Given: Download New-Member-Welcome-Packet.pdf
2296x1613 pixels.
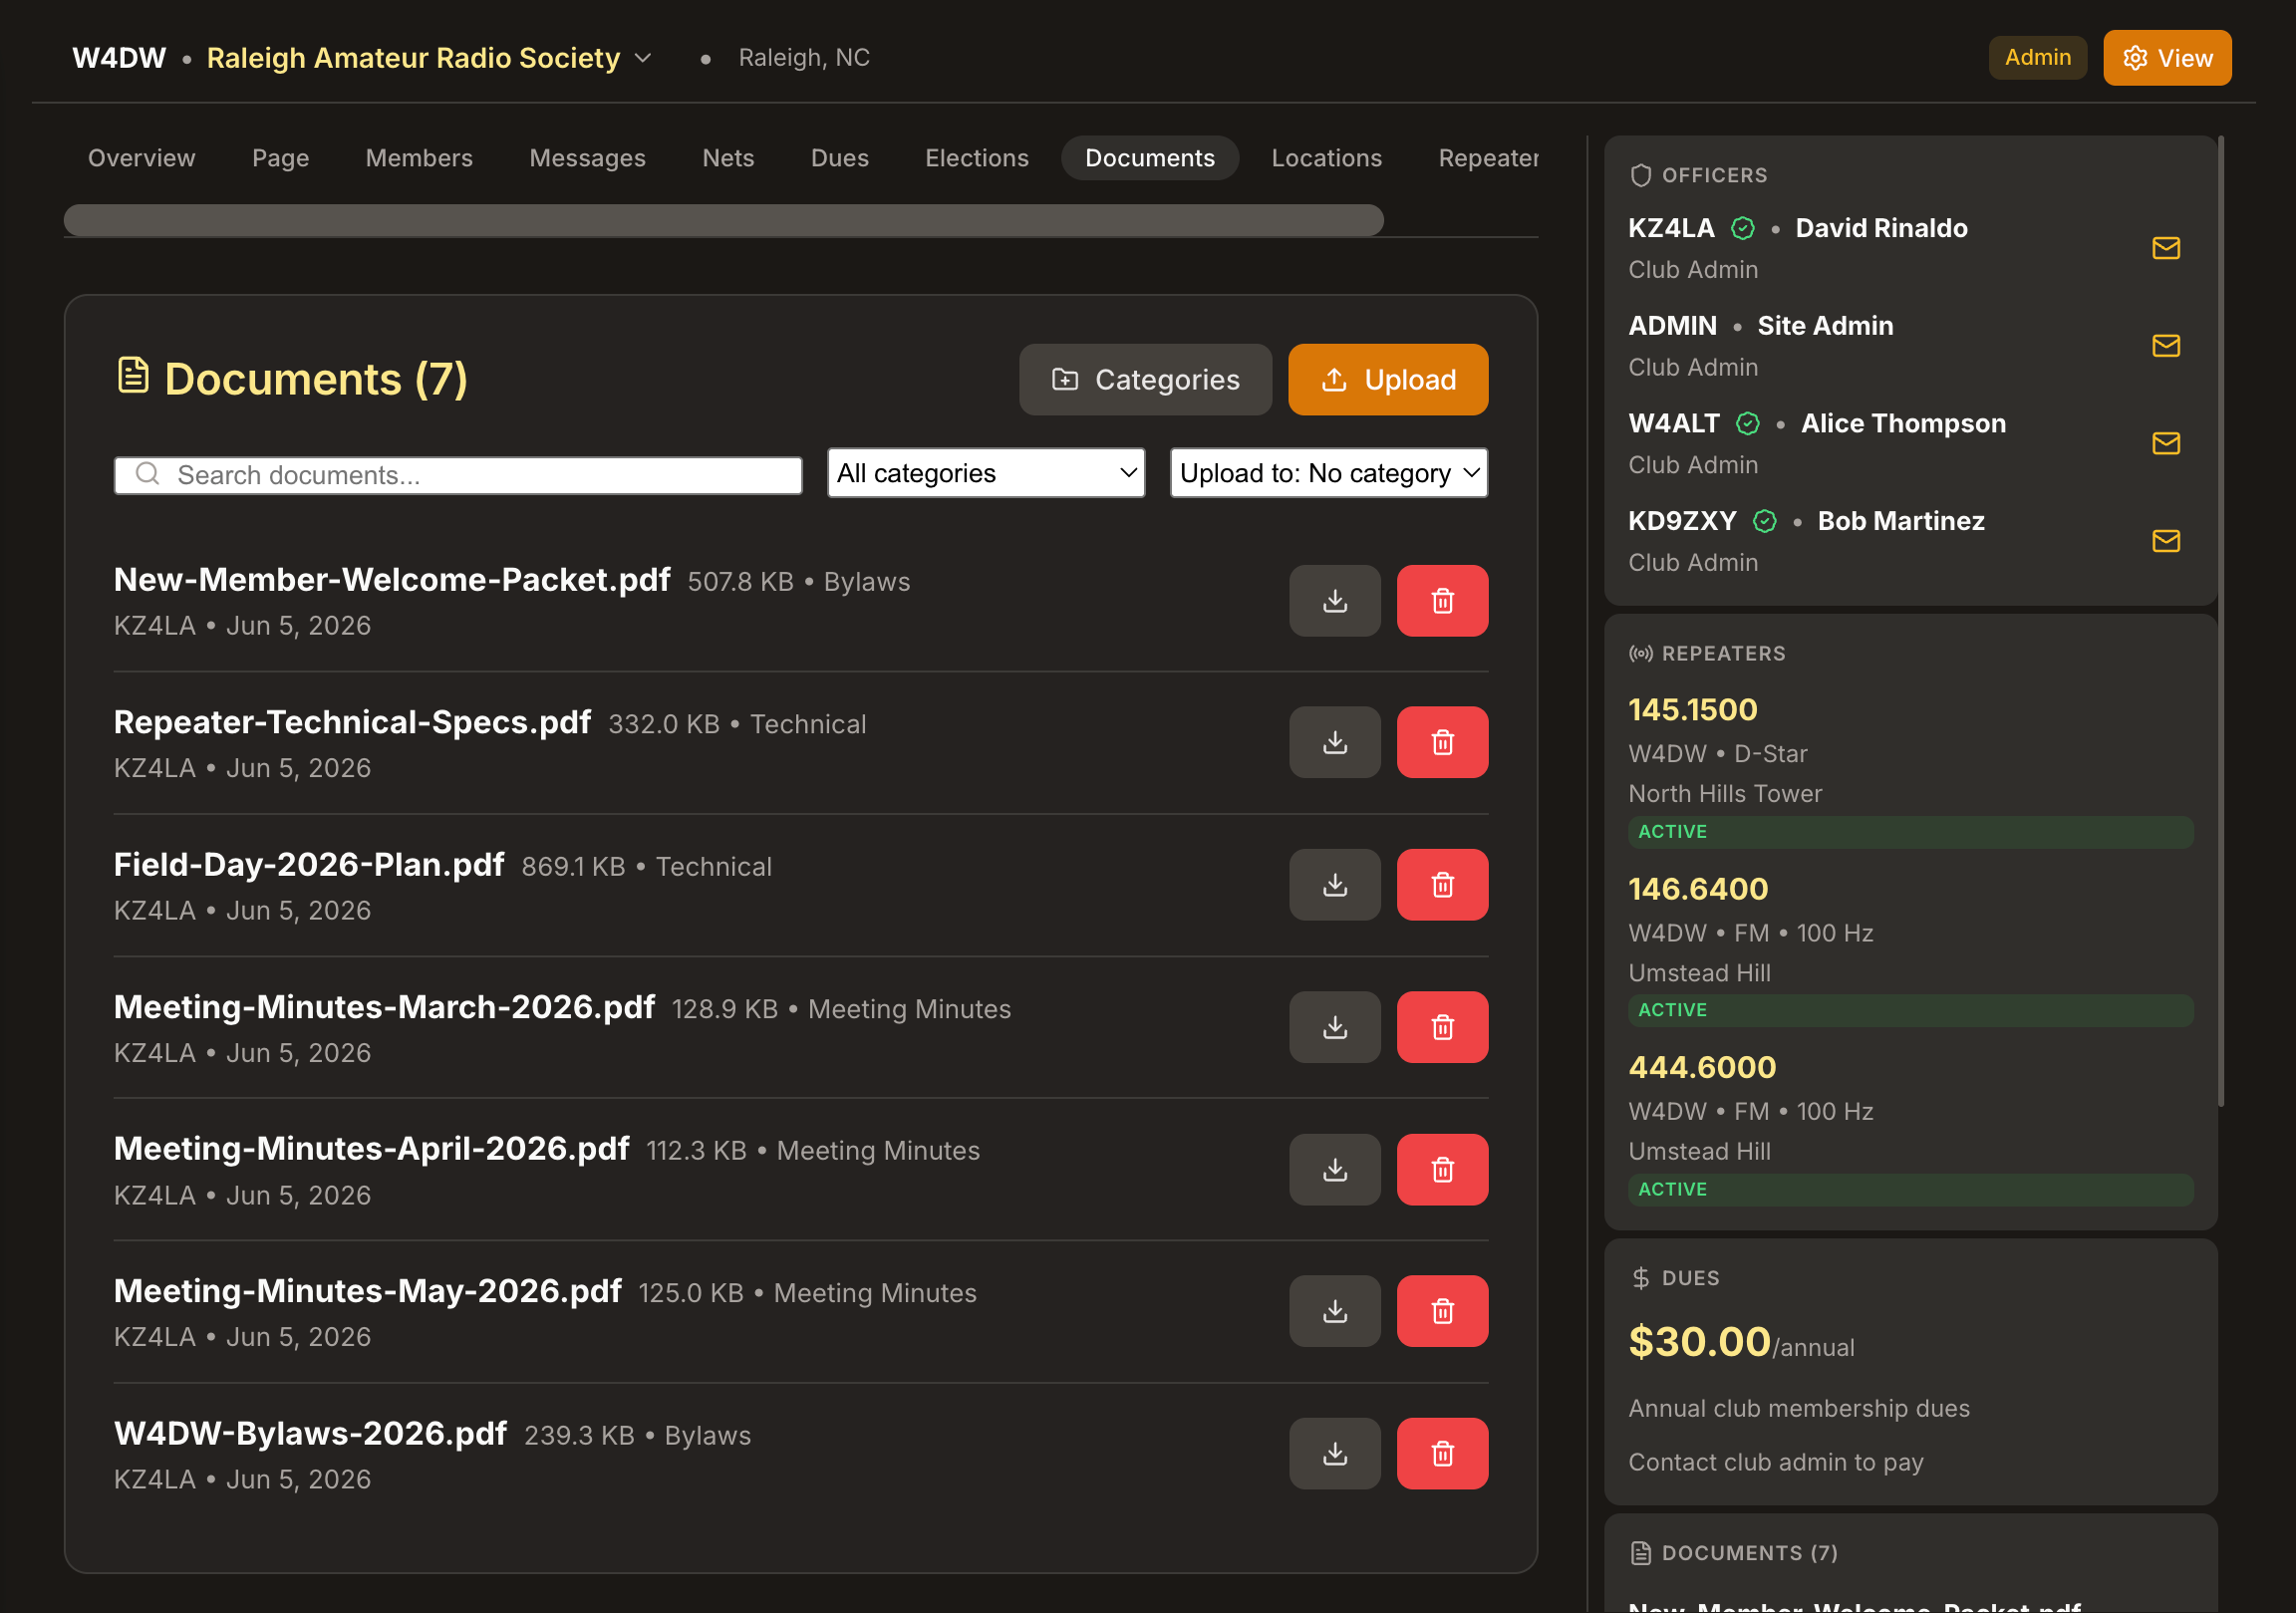Looking at the screenshot, I should tap(1334, 600).
